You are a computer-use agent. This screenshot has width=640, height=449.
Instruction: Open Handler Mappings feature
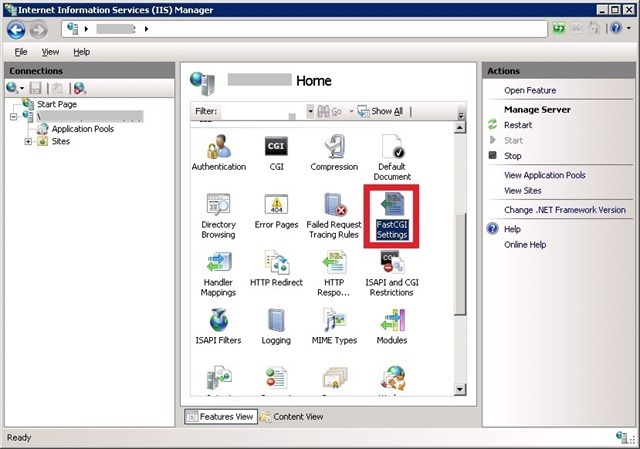point(218,273)
